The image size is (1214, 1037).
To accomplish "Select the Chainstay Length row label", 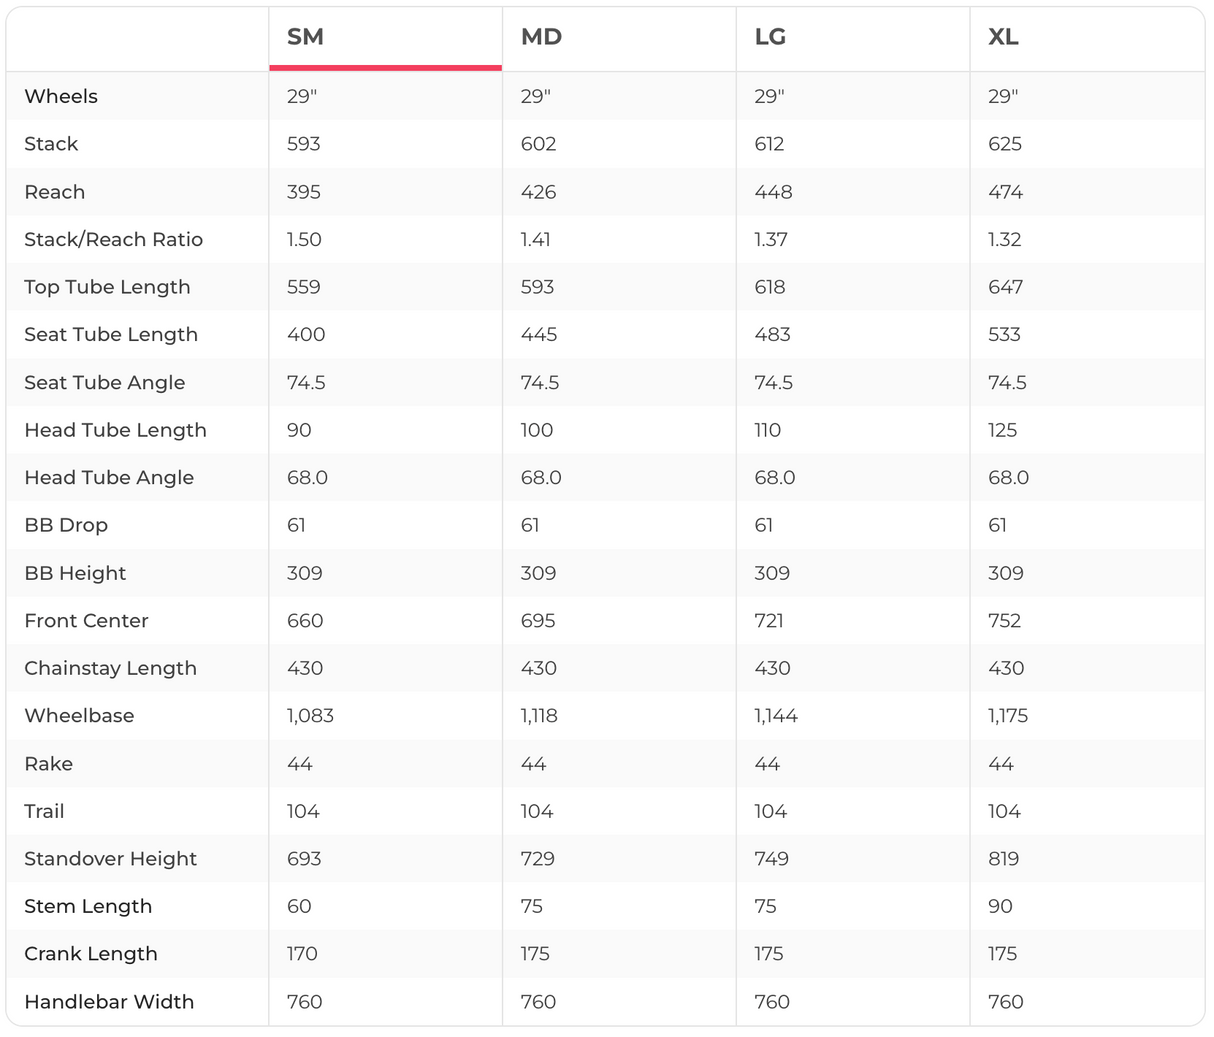I will click(110, 669).
